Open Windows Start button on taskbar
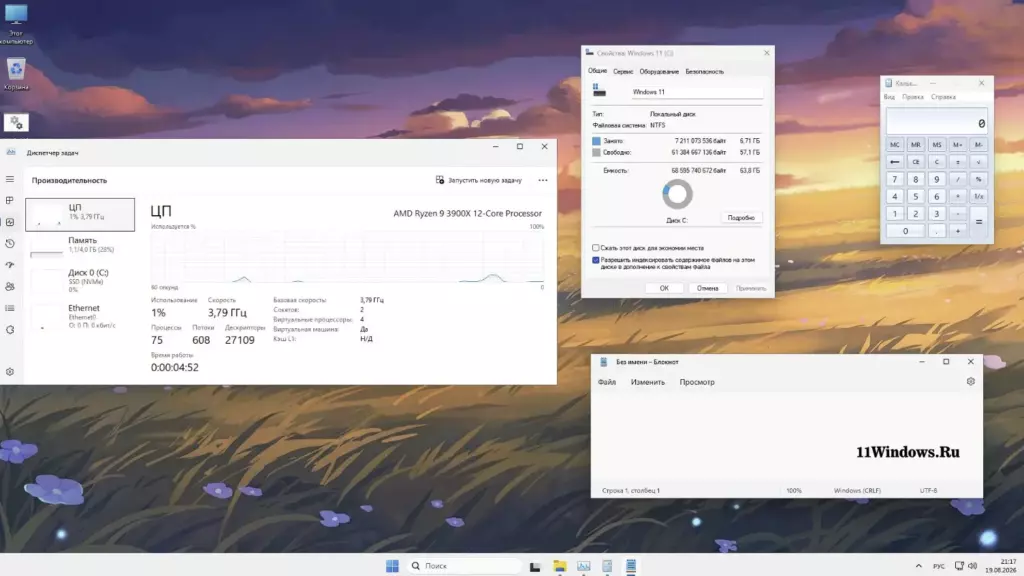 pyautogui.click(x=392, y=566)
